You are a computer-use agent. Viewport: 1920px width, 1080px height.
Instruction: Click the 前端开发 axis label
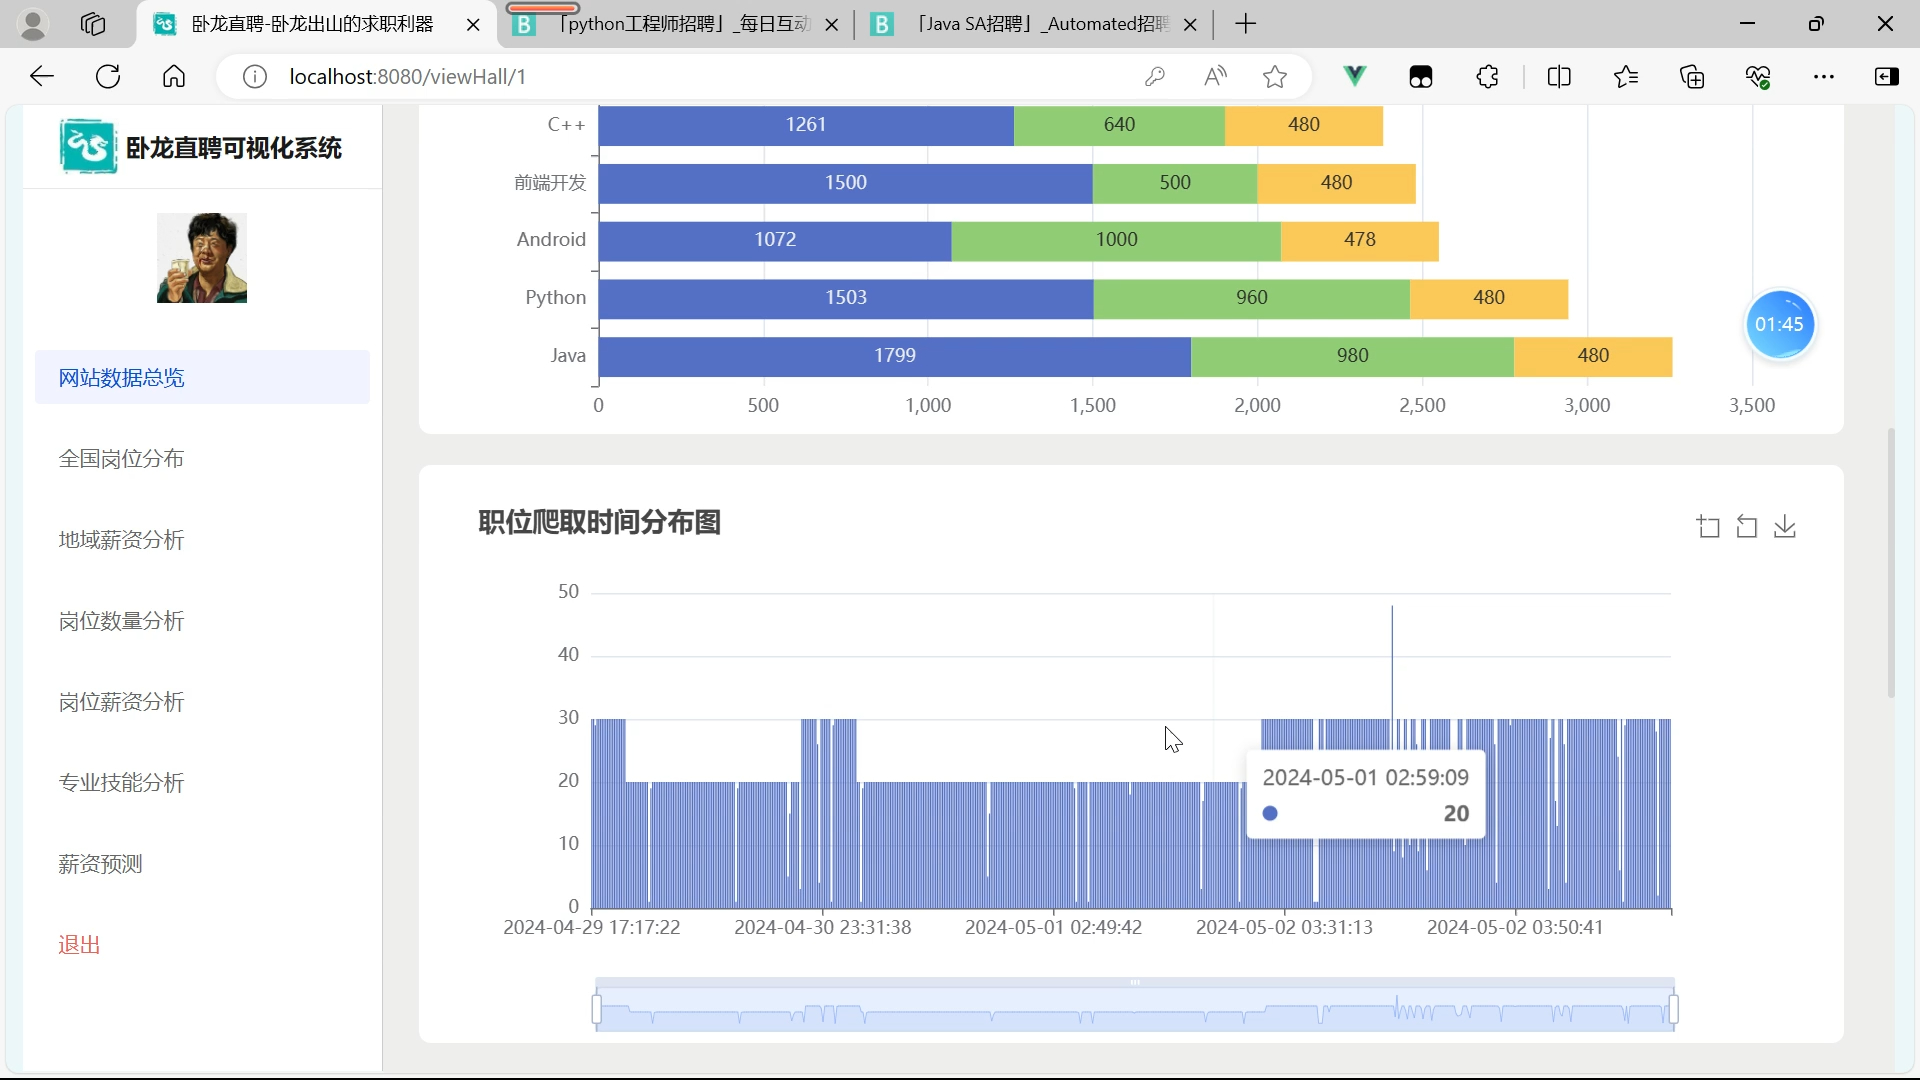(x=550, y=183)
